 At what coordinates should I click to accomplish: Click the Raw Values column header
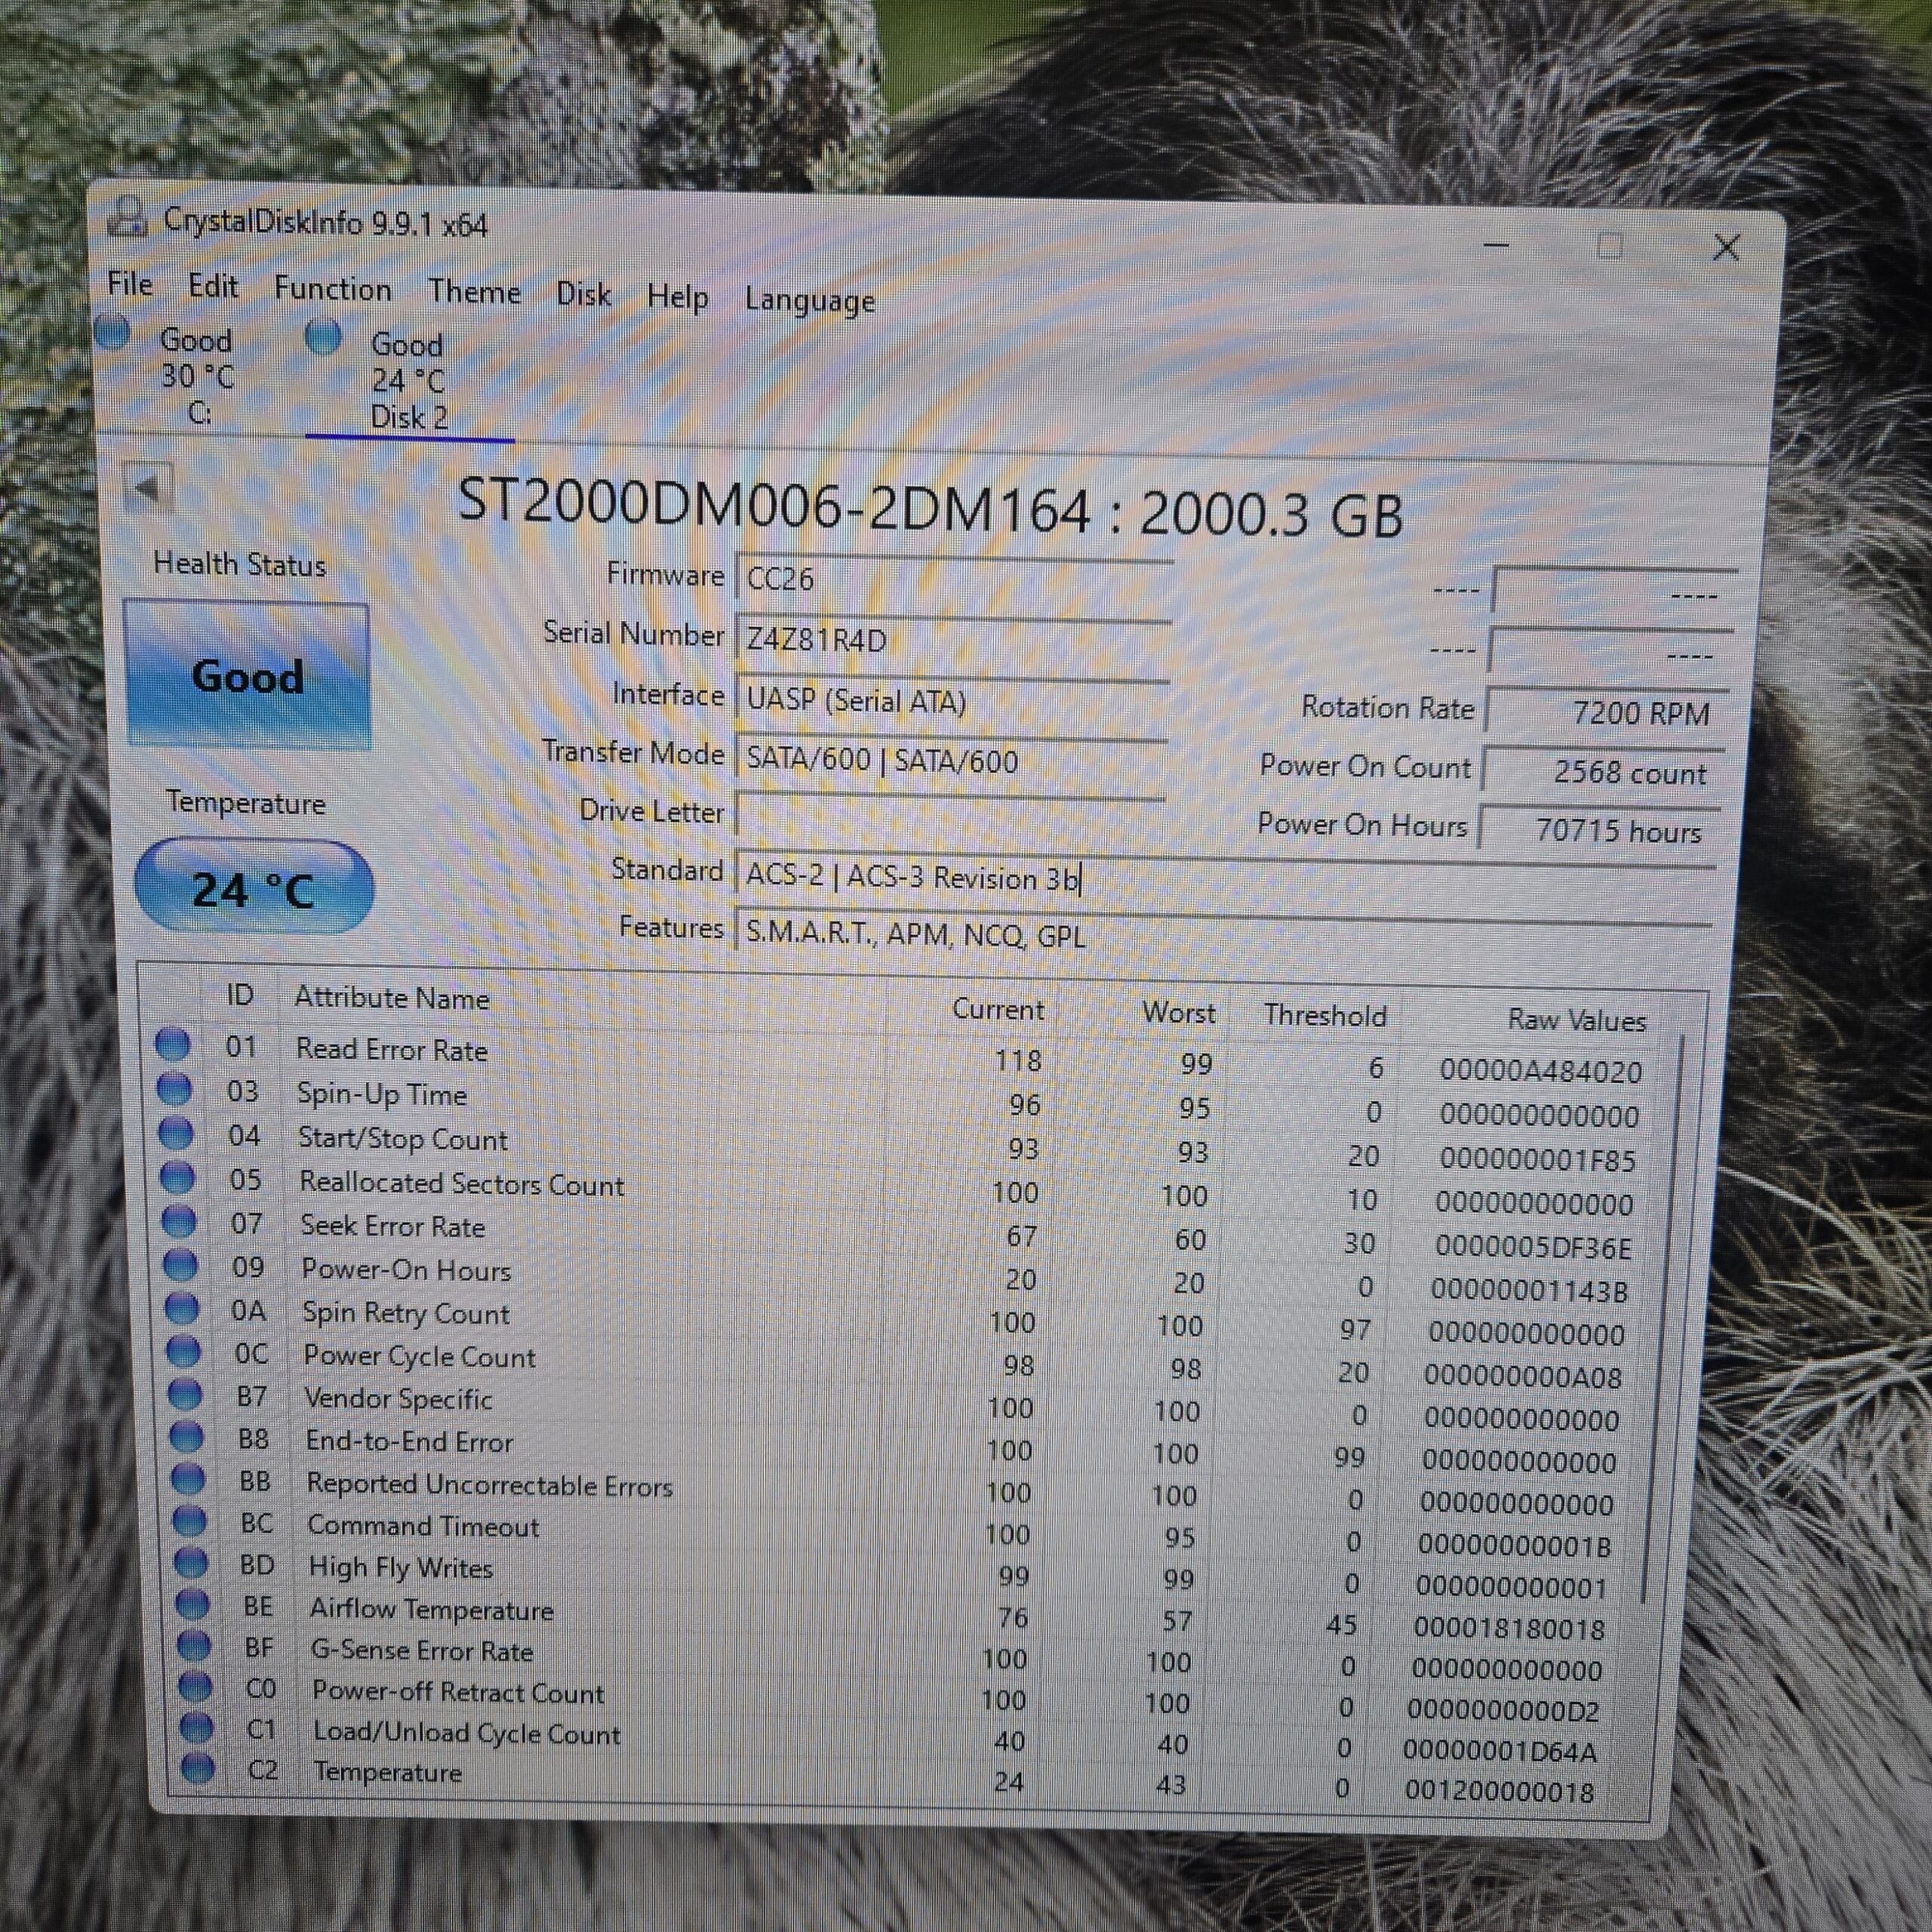tap(1576, 1019)
